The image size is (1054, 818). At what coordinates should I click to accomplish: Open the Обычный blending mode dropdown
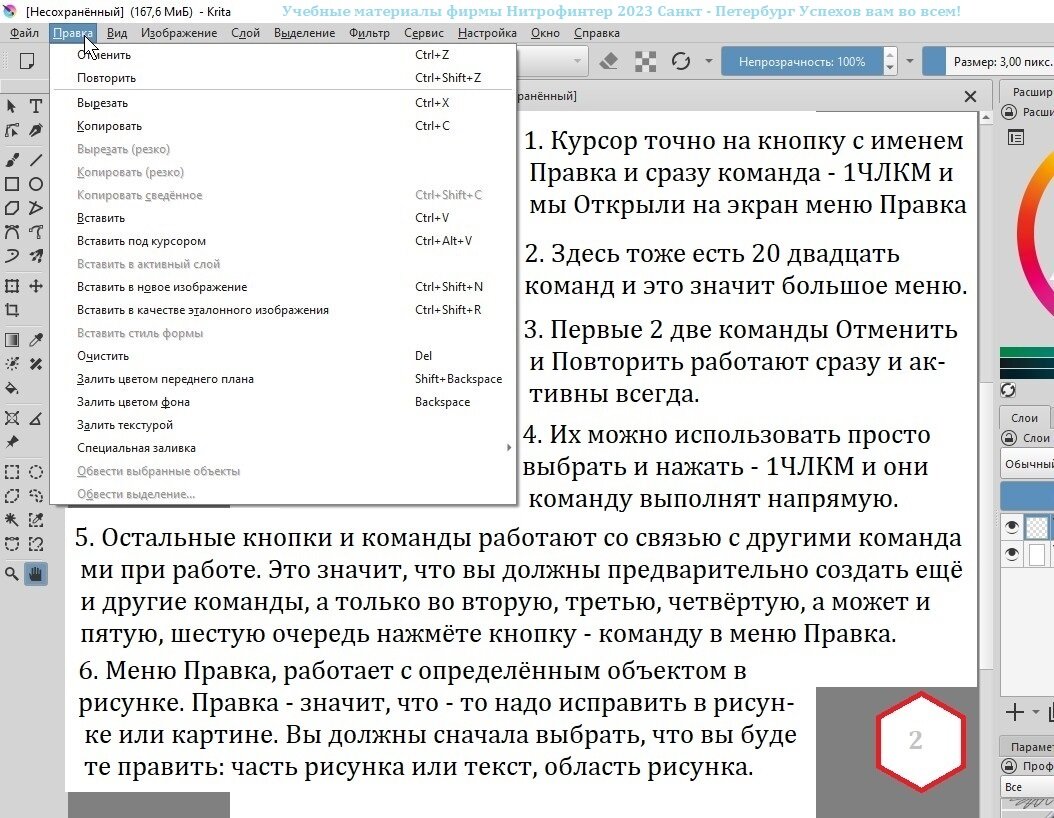[x=1030, y=463]
